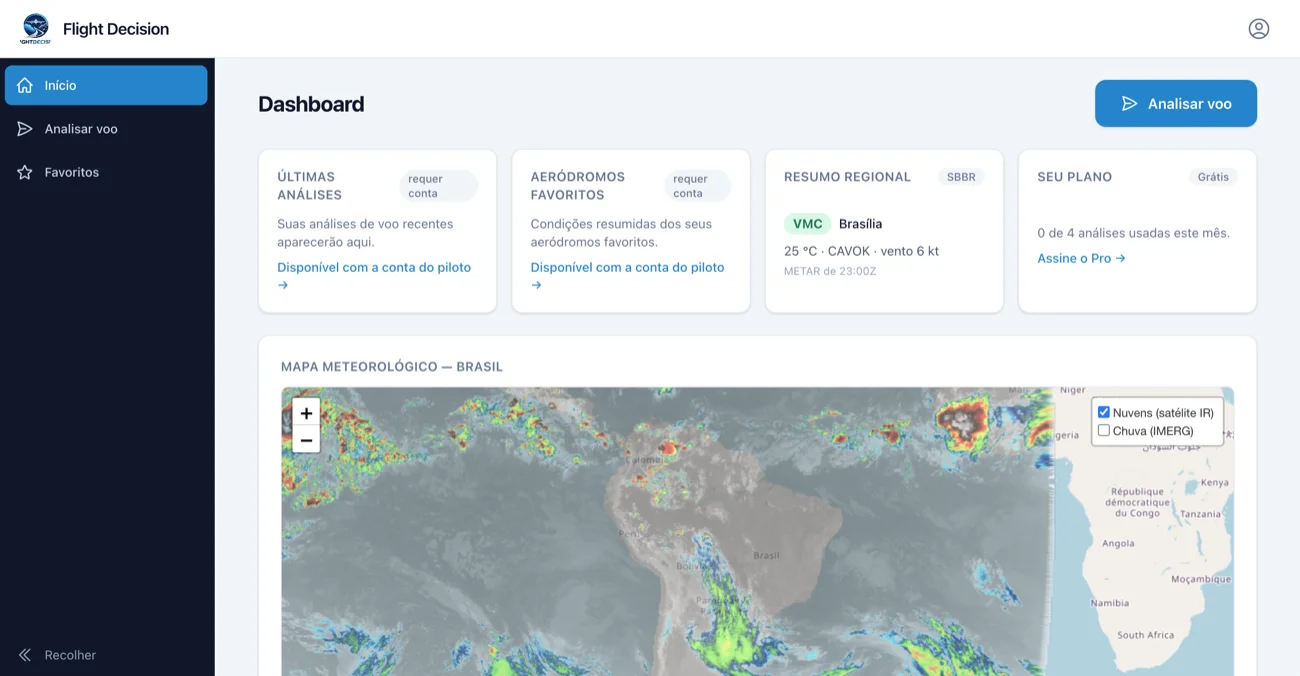Select Início in the sidebar
The width and height of the screenshot is (1300, 676).
[x=106, y=85]
